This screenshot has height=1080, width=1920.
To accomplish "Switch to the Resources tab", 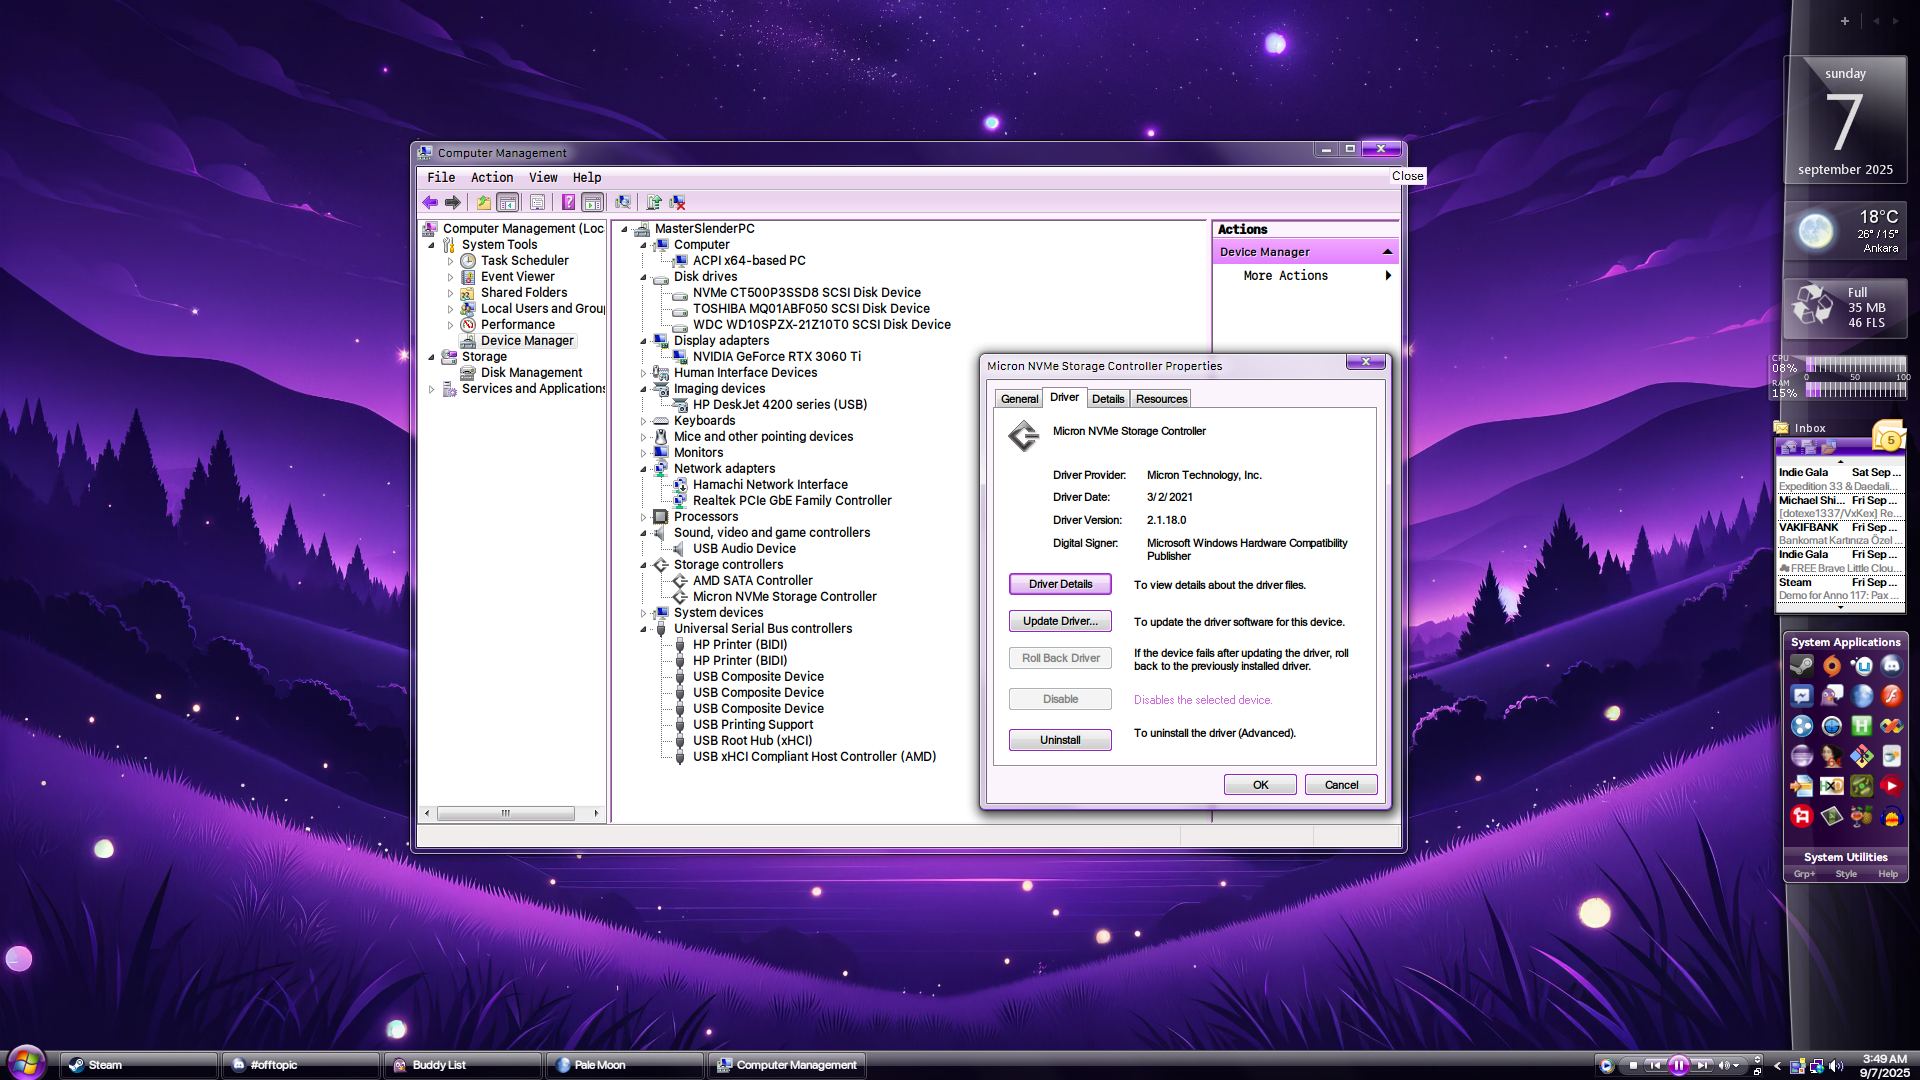I will pyautogui.click(x=1161, y=399).
